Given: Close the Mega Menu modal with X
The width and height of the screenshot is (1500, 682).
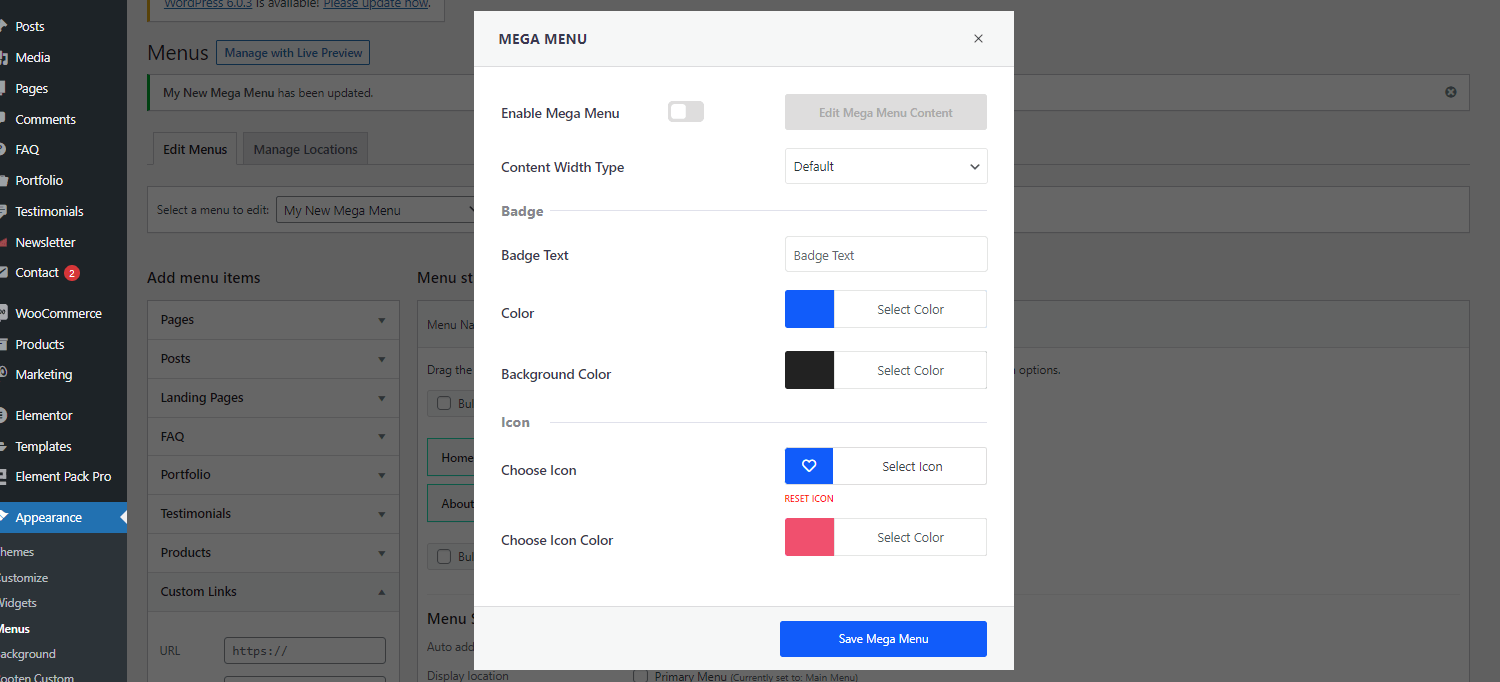Looking at the screenshot, I should coord(978,39).
